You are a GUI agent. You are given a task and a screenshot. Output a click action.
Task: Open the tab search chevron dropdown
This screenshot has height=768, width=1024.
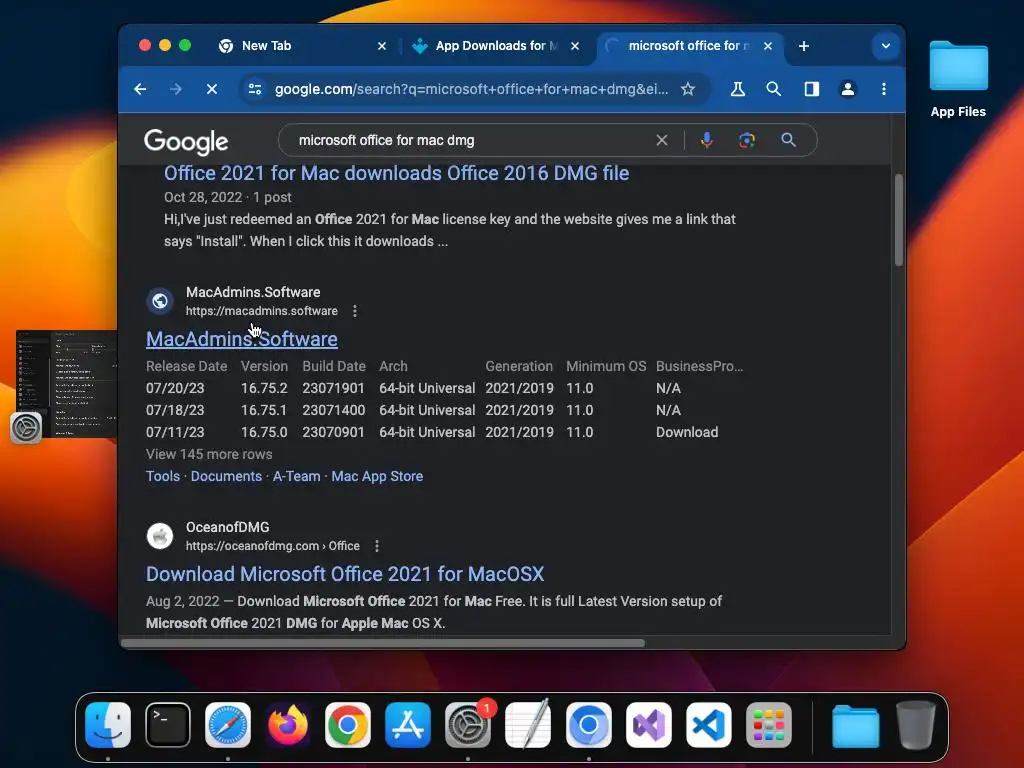[886, 46]
